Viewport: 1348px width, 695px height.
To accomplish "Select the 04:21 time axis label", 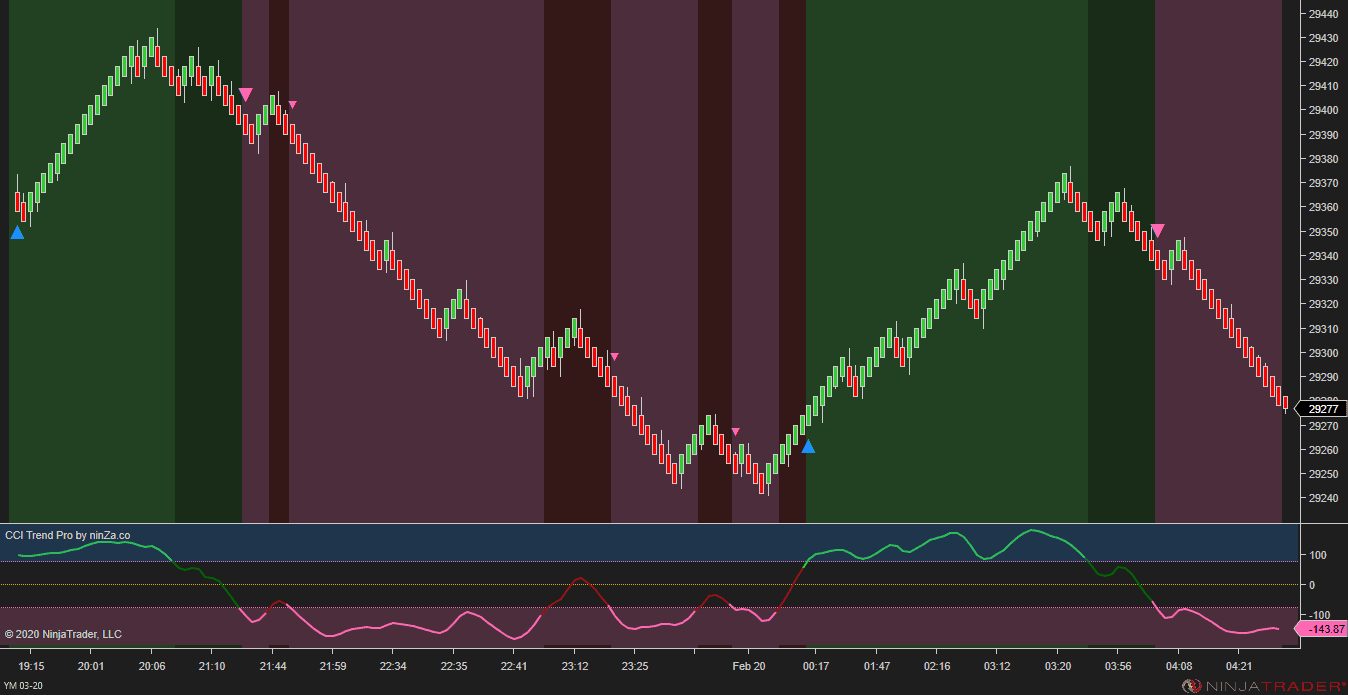I will 1239,666.
